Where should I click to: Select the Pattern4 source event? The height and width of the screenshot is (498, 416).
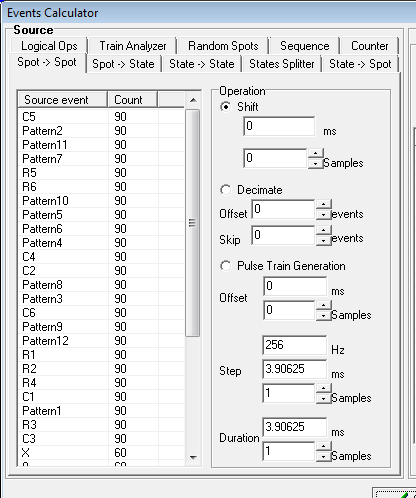(x=101, y=243)
